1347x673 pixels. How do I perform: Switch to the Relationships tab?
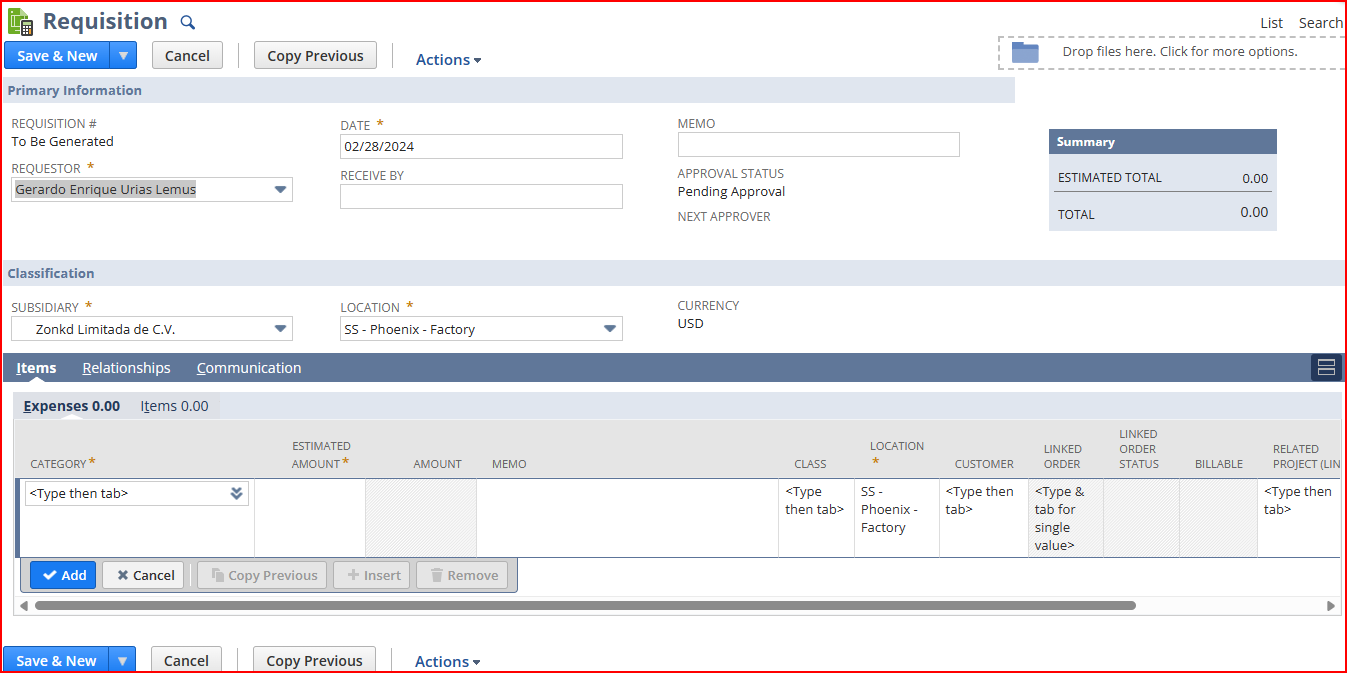(x=126, y=368)
